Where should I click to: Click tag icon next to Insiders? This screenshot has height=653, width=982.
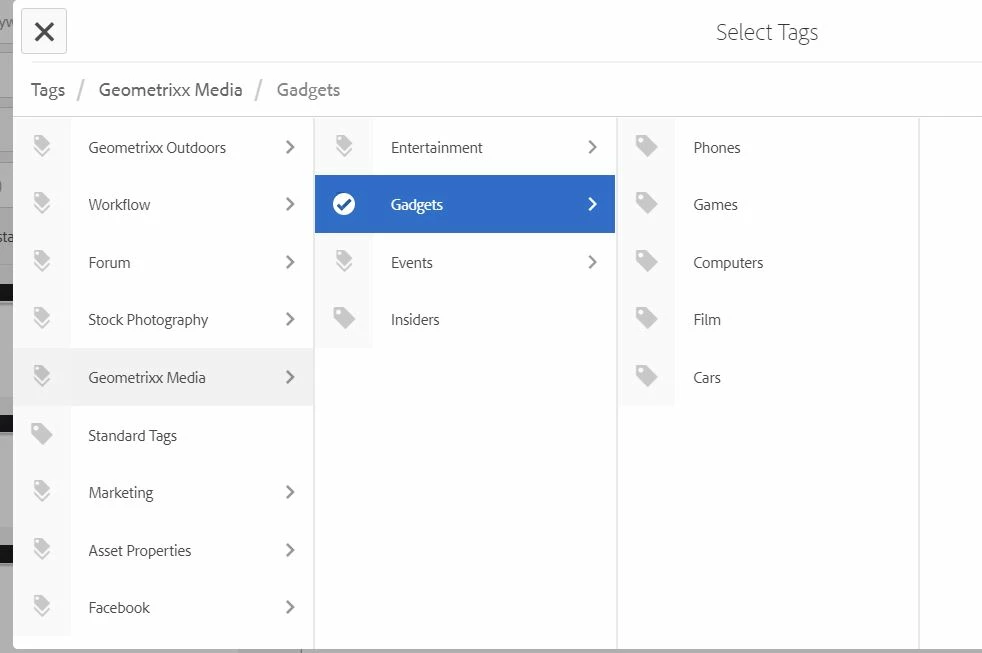[344, 317]
